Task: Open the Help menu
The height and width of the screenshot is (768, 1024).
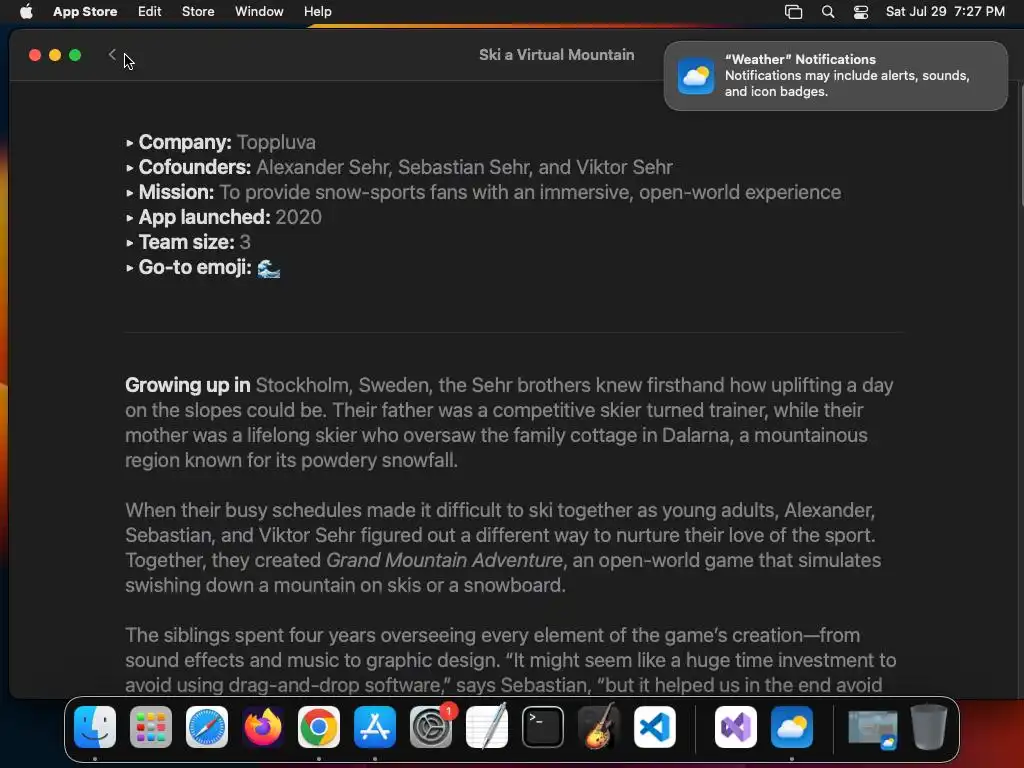Action: [x=317, y=11]
